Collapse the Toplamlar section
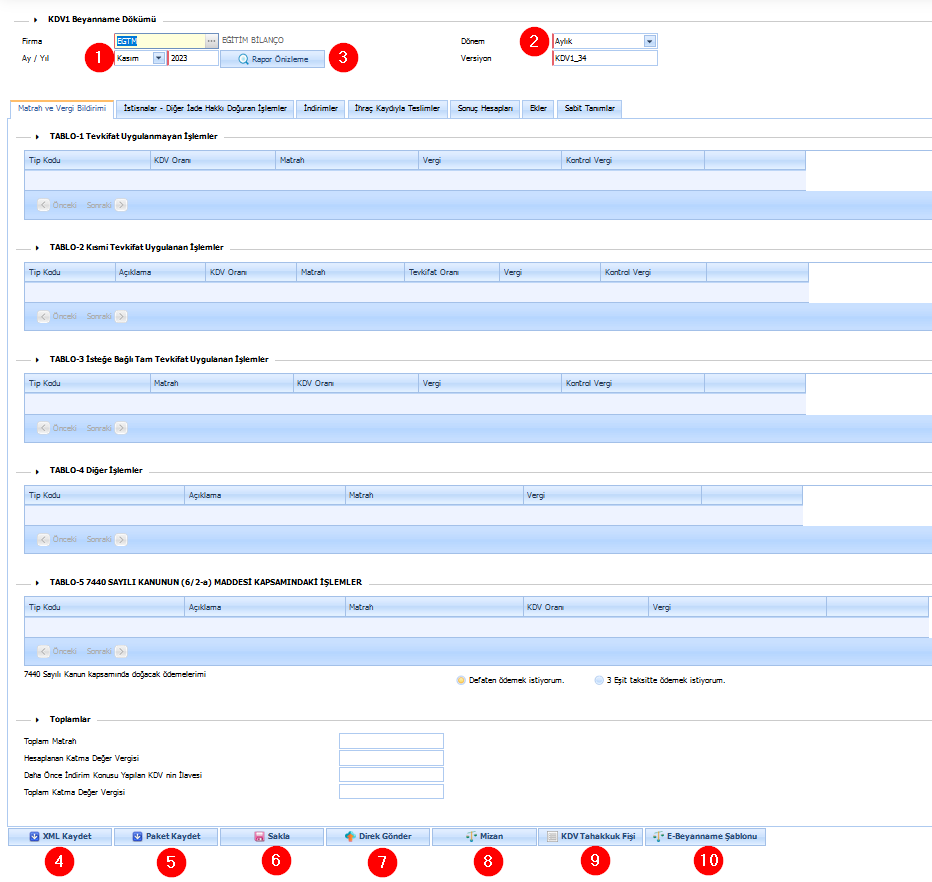The image size is (932, 882). 37,720
